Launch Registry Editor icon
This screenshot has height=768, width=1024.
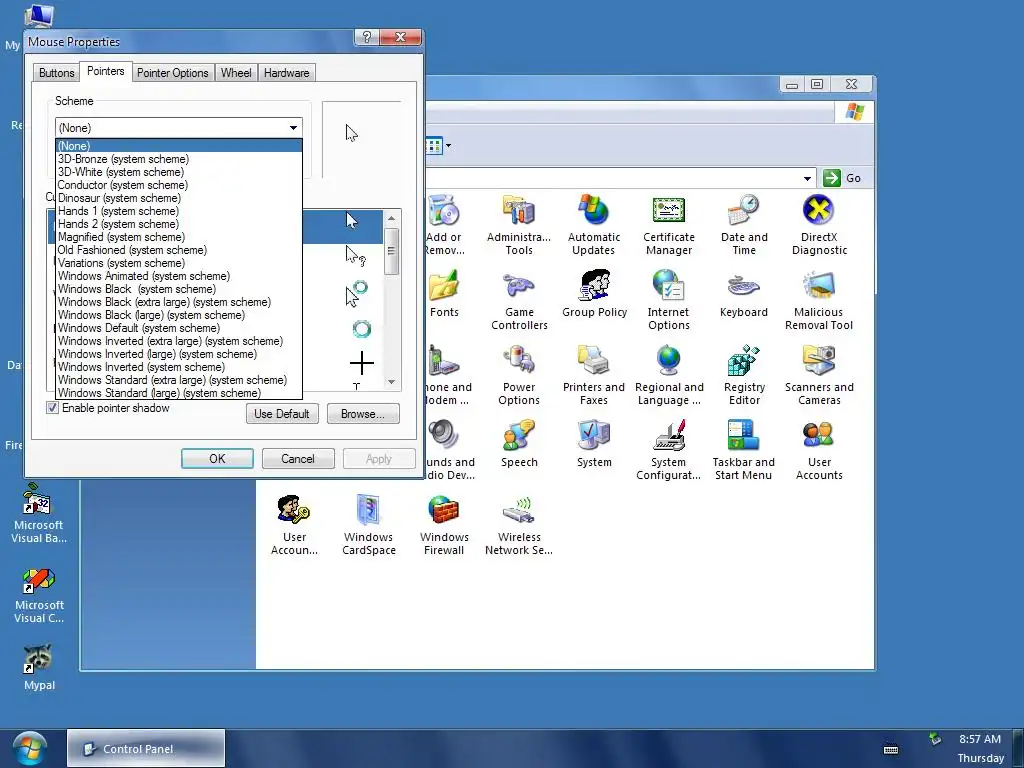coord(744,375)
